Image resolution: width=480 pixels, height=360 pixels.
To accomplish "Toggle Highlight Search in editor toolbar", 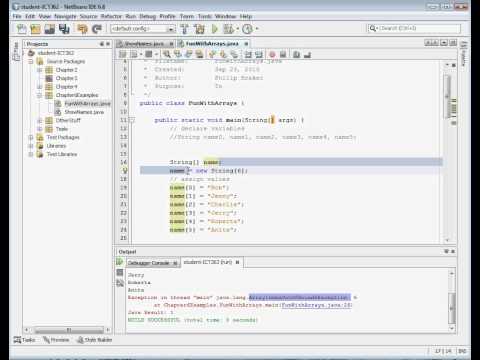I will tap(199, 54).
